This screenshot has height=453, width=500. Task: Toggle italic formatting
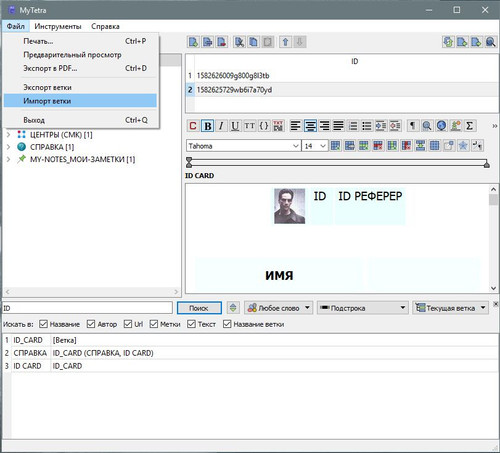(x=221, y=126)
